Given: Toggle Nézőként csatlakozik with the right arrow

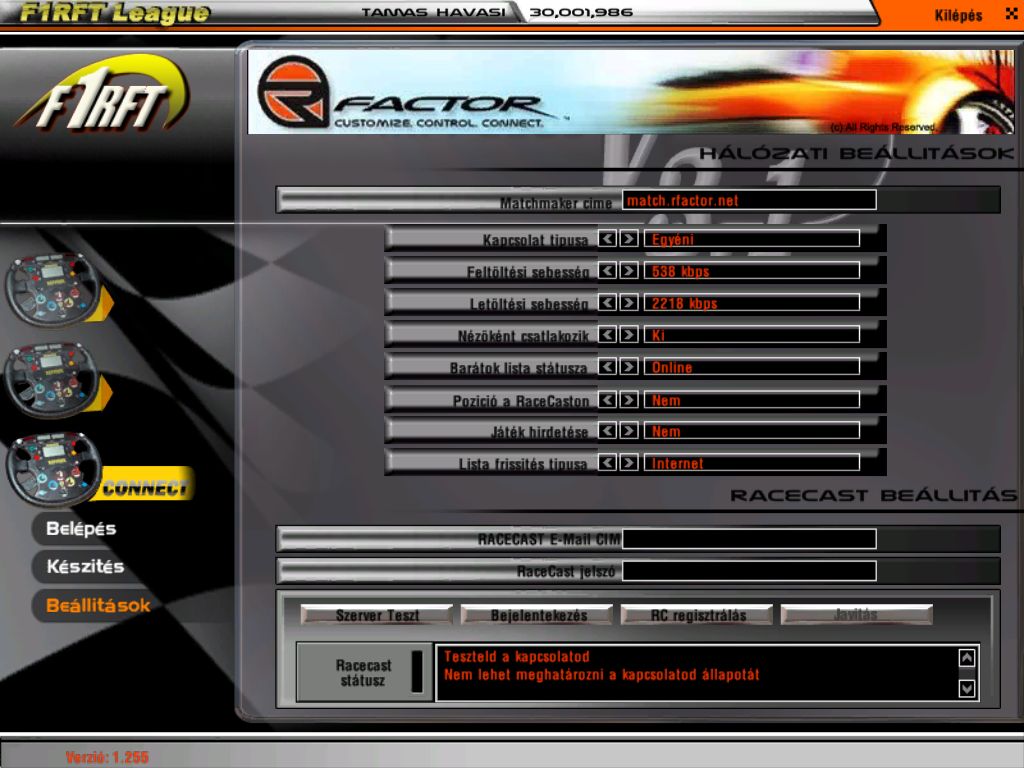Looking at the screenshot, I should [x=629, y=334].
